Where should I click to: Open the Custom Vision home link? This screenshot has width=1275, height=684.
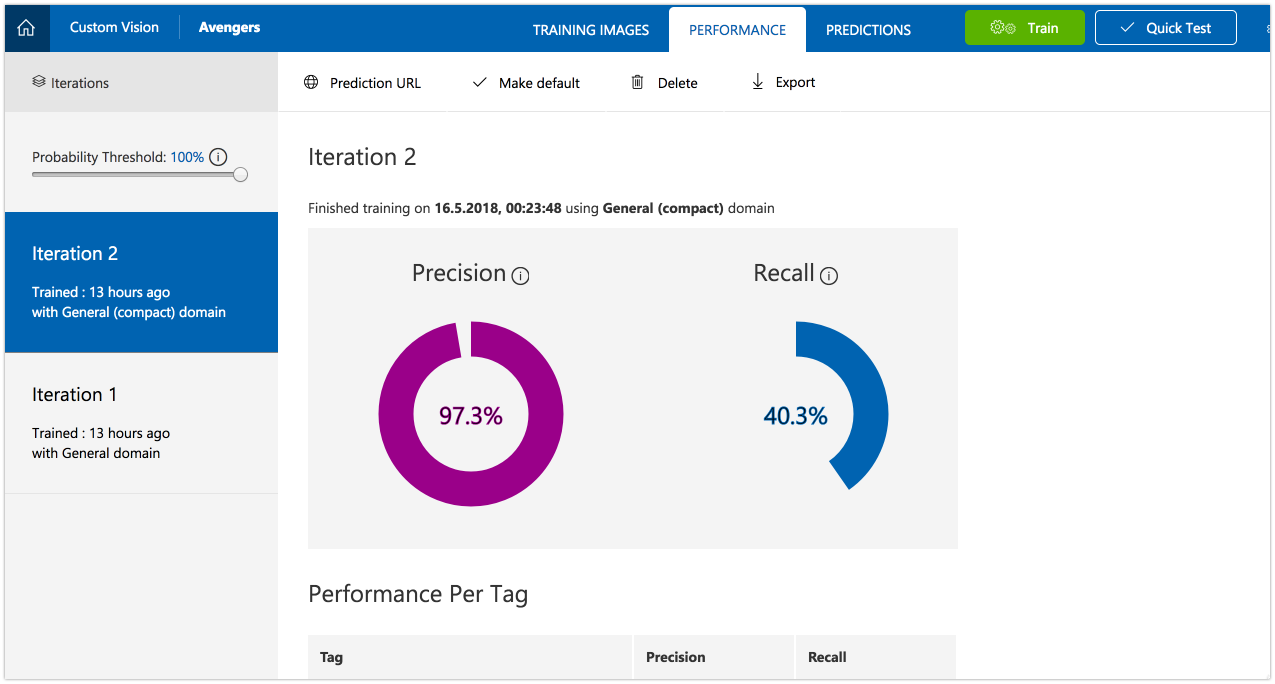pyautogui.click(x=114, y=27)
